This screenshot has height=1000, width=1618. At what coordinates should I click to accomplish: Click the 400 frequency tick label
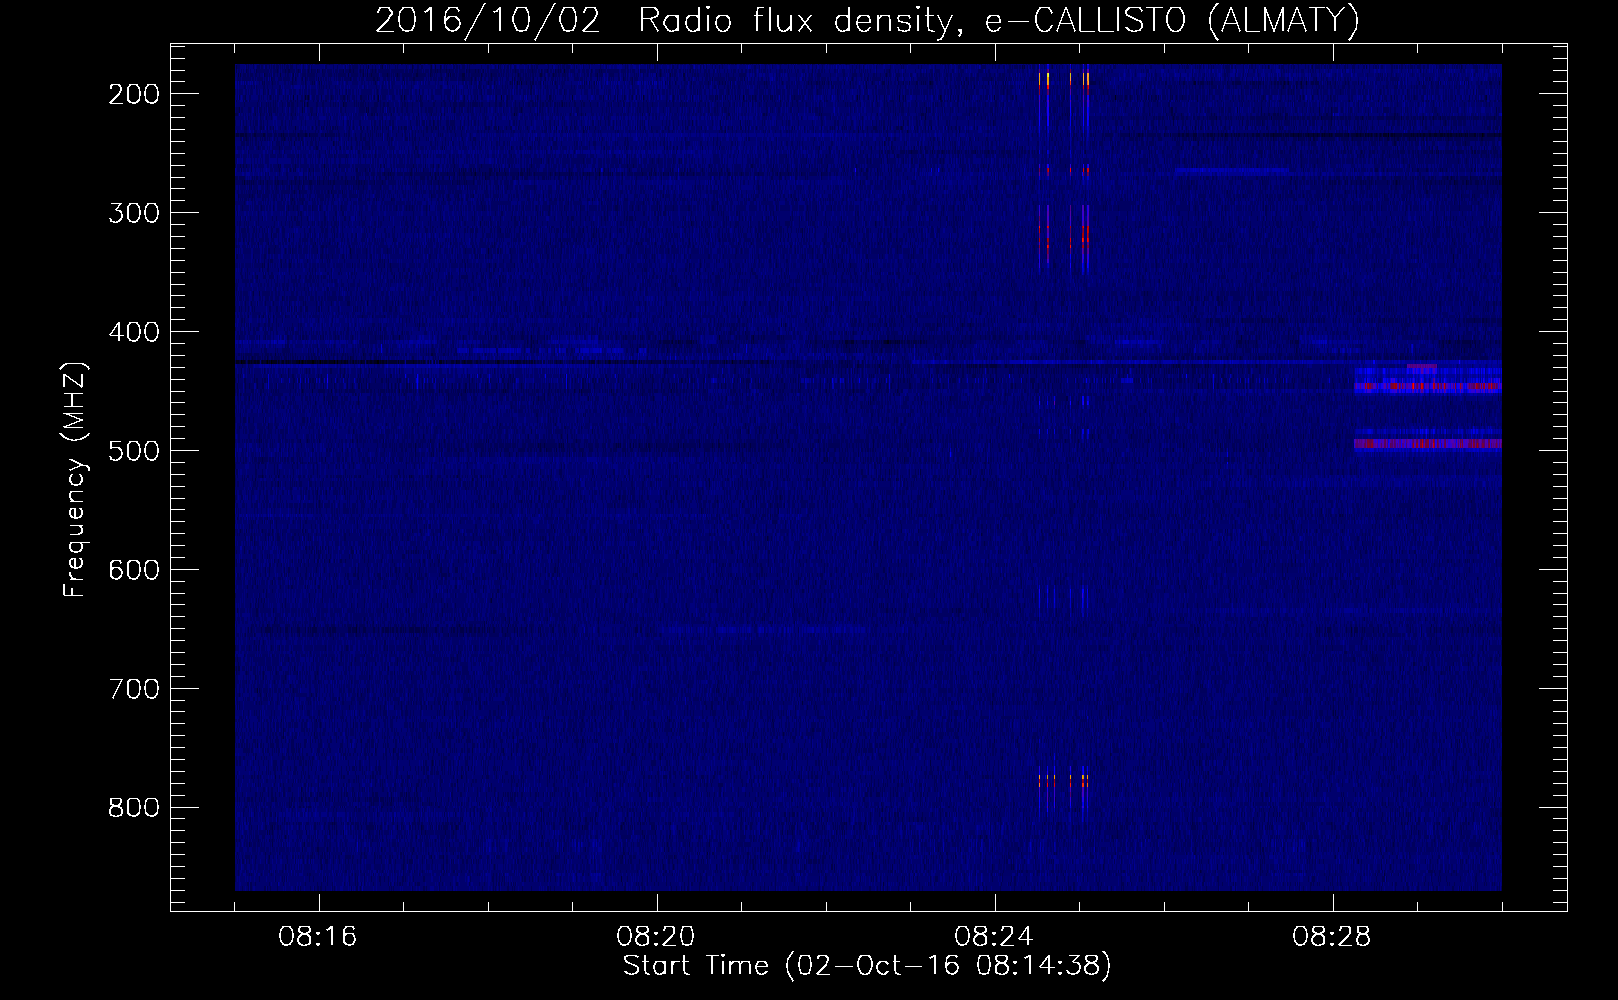pyautogui.click(x=134, y=332)
